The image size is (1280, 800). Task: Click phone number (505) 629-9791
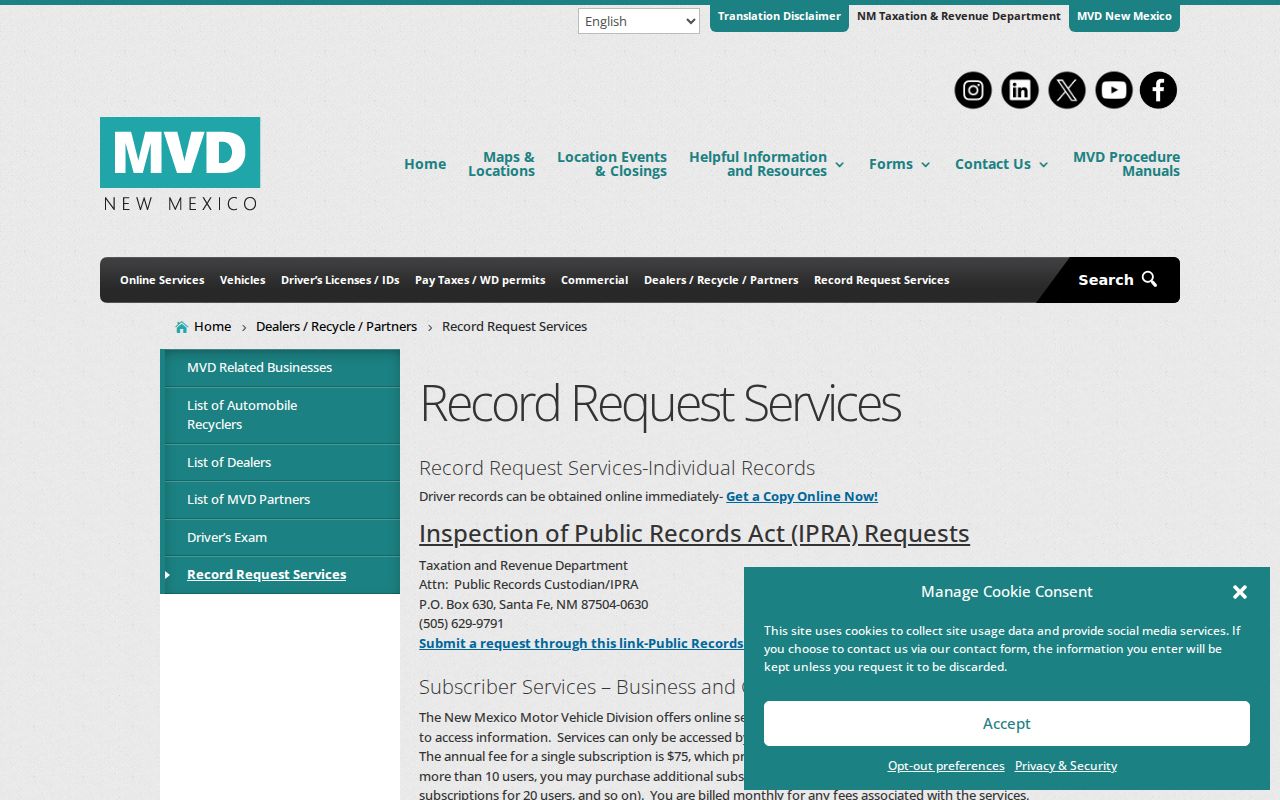[x=461, y=624]
